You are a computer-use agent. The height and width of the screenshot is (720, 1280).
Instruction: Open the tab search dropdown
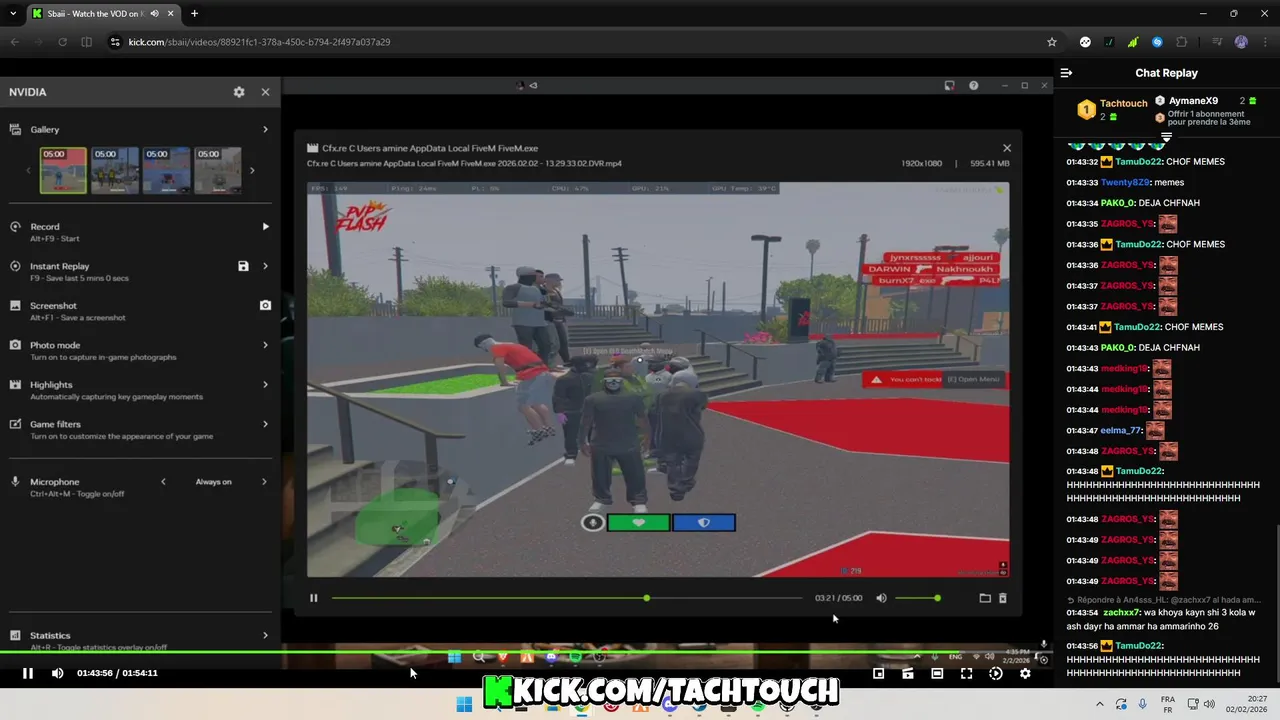click(13, 14)
